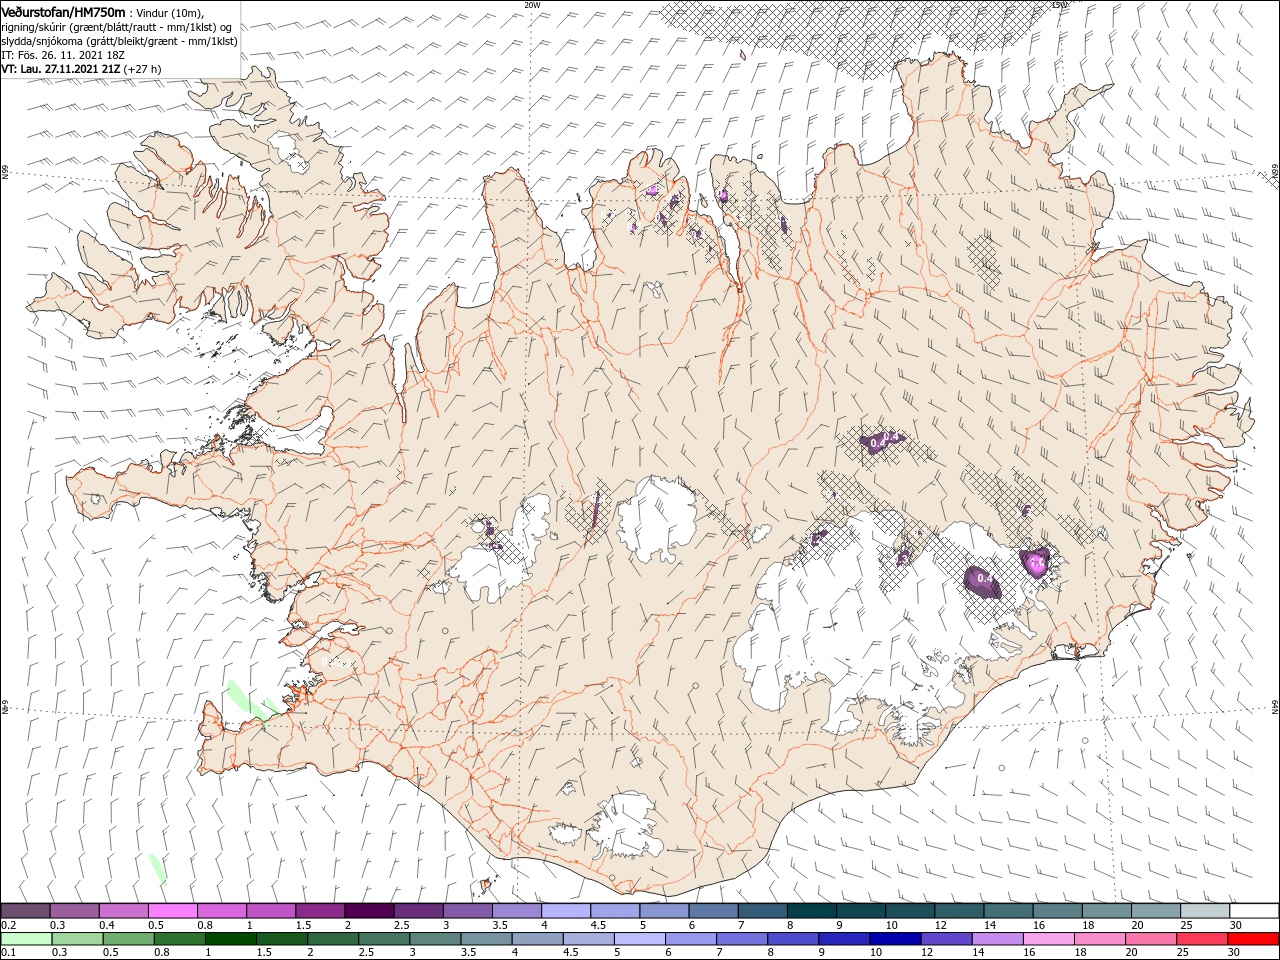Pick the snow legend swatch between 12 and 14

click(959, 911)
